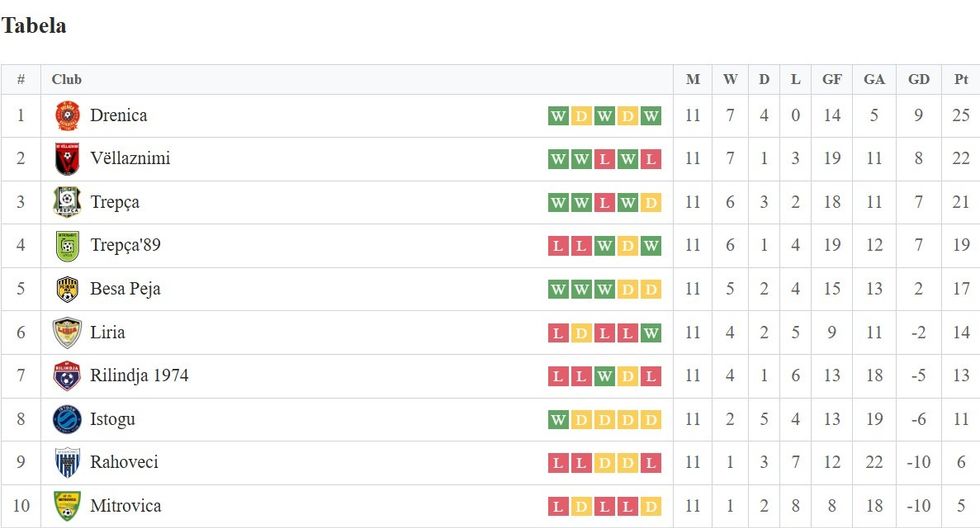Image resolution: width=980 pixels, height=528 pixels.
Task: Open the Drenica club name link
Action: pos(118,116)
